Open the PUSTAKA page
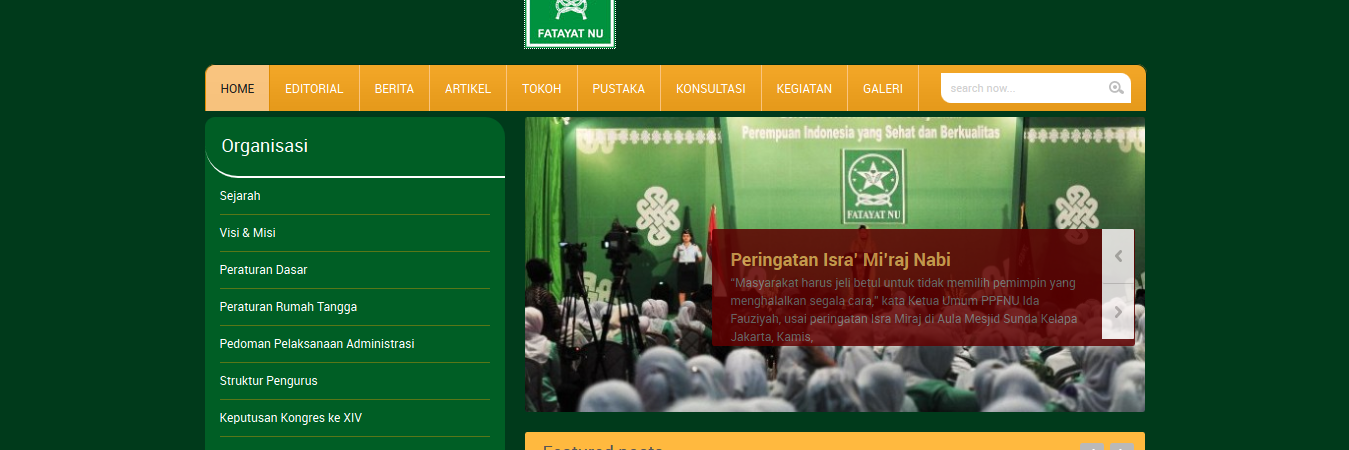The image size is (1349, 450). click(x=618, y=88)
